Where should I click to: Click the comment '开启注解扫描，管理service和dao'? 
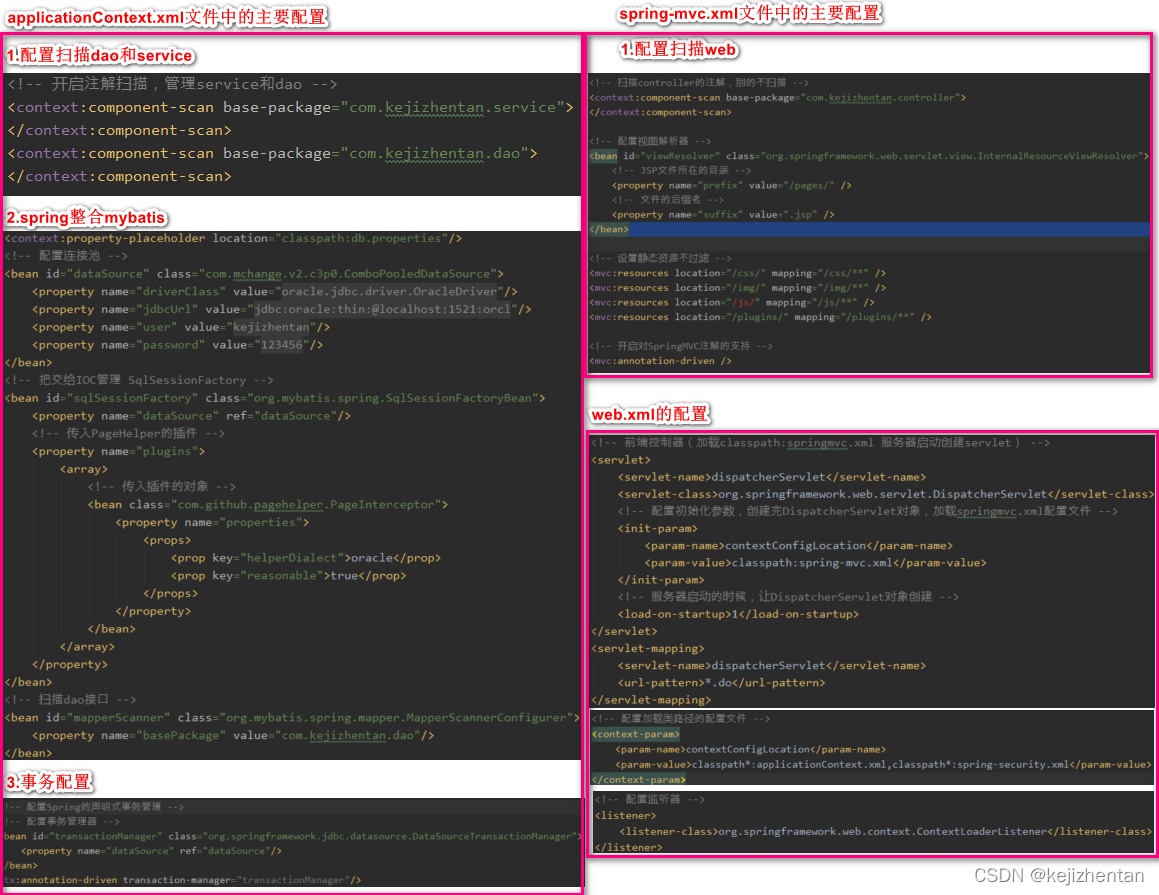tap(172, 84)
